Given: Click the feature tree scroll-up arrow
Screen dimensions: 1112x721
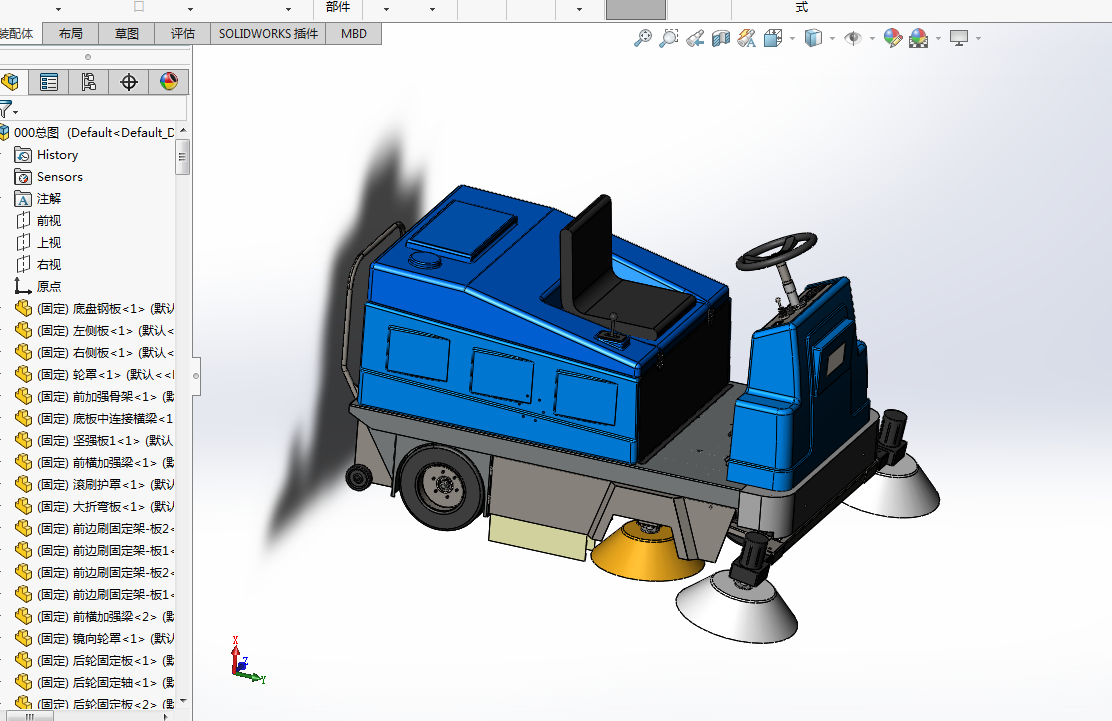Looking at the screenshot, I should tap(183, 130).
